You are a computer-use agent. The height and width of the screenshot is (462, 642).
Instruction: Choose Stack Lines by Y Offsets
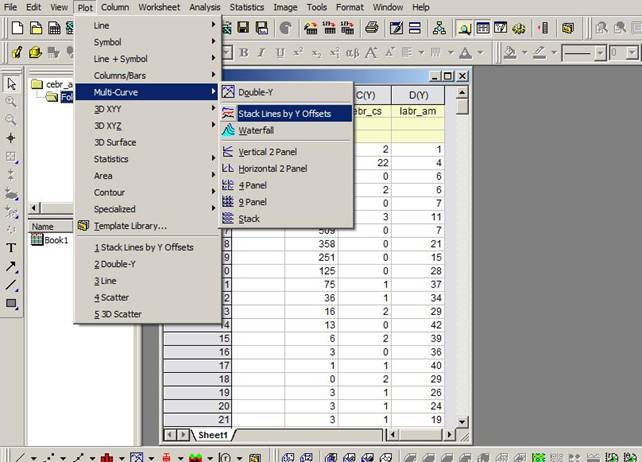pos(287,113)
